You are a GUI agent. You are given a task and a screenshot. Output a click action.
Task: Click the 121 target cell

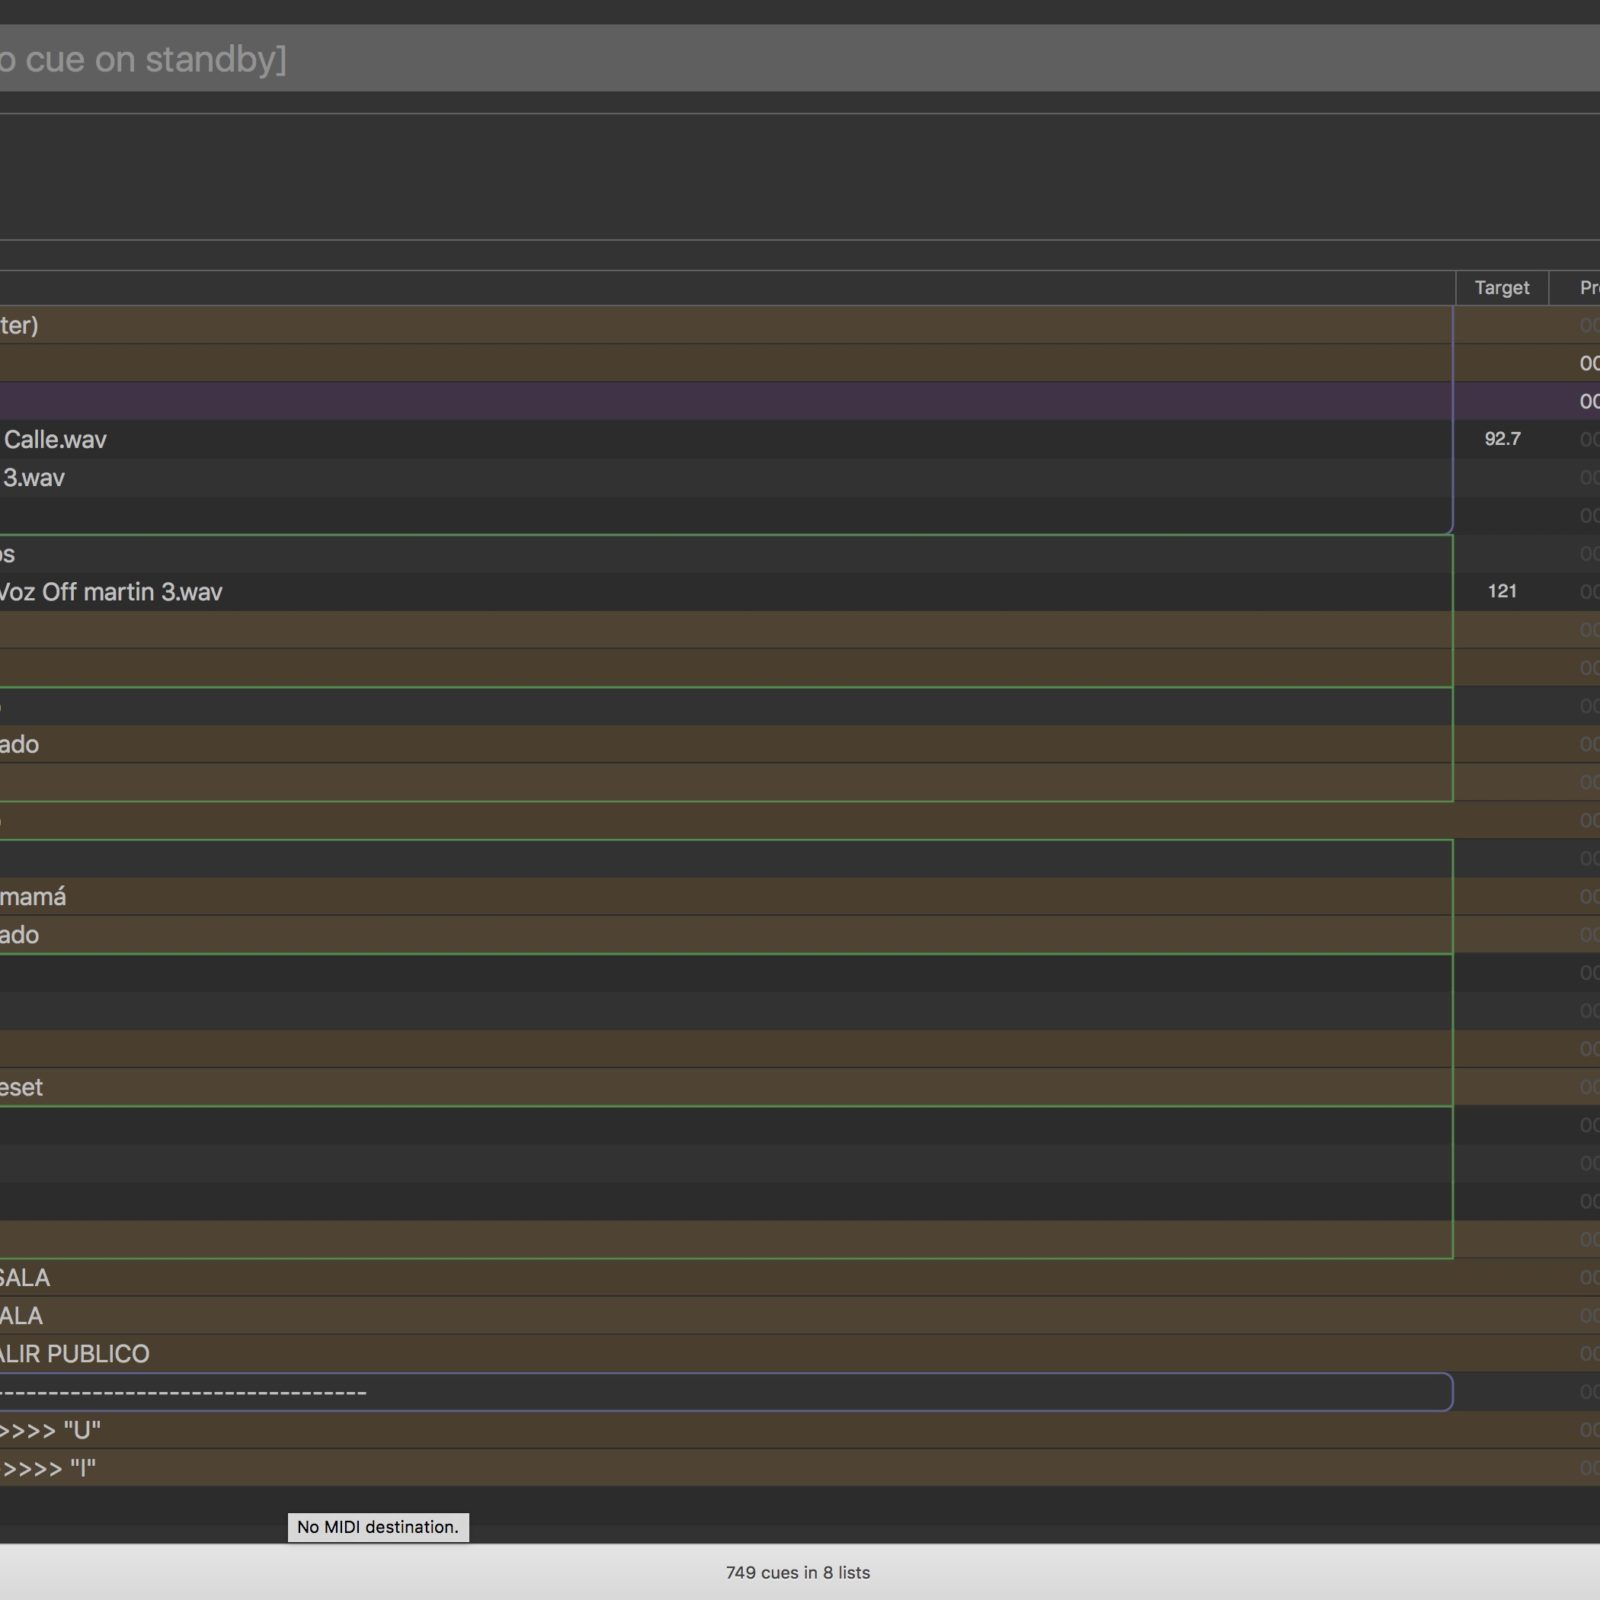pos(1502,592)
